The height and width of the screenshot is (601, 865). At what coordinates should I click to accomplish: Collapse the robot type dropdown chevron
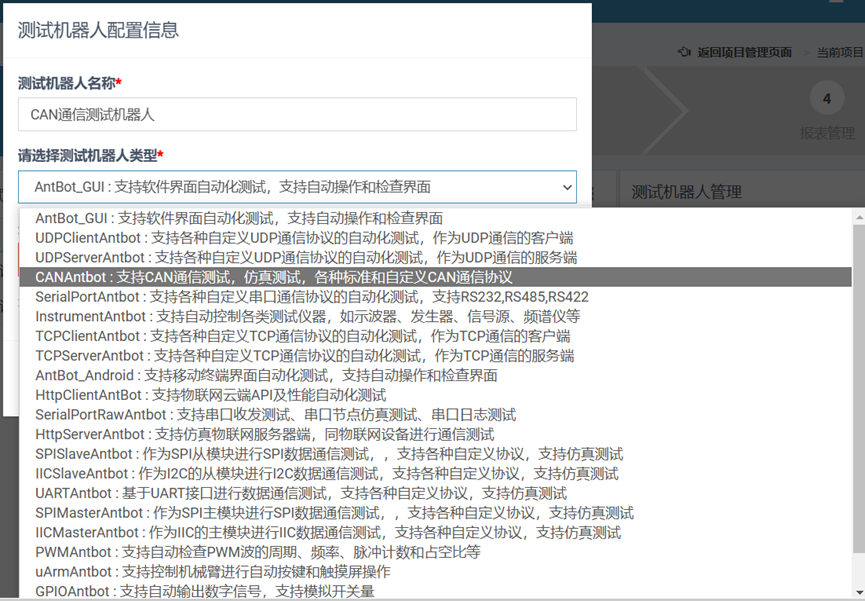(x=567, y=187)
